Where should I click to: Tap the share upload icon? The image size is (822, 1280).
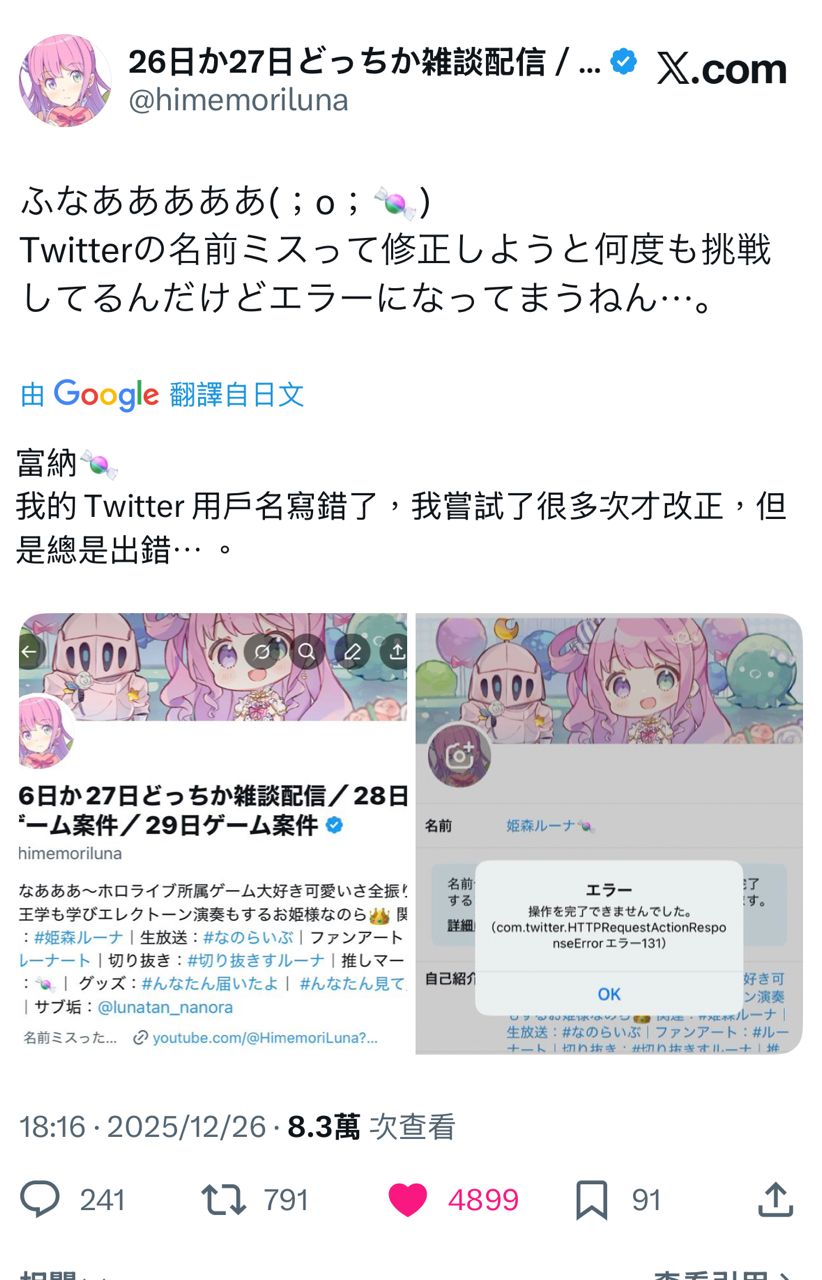coord(776,1199)
